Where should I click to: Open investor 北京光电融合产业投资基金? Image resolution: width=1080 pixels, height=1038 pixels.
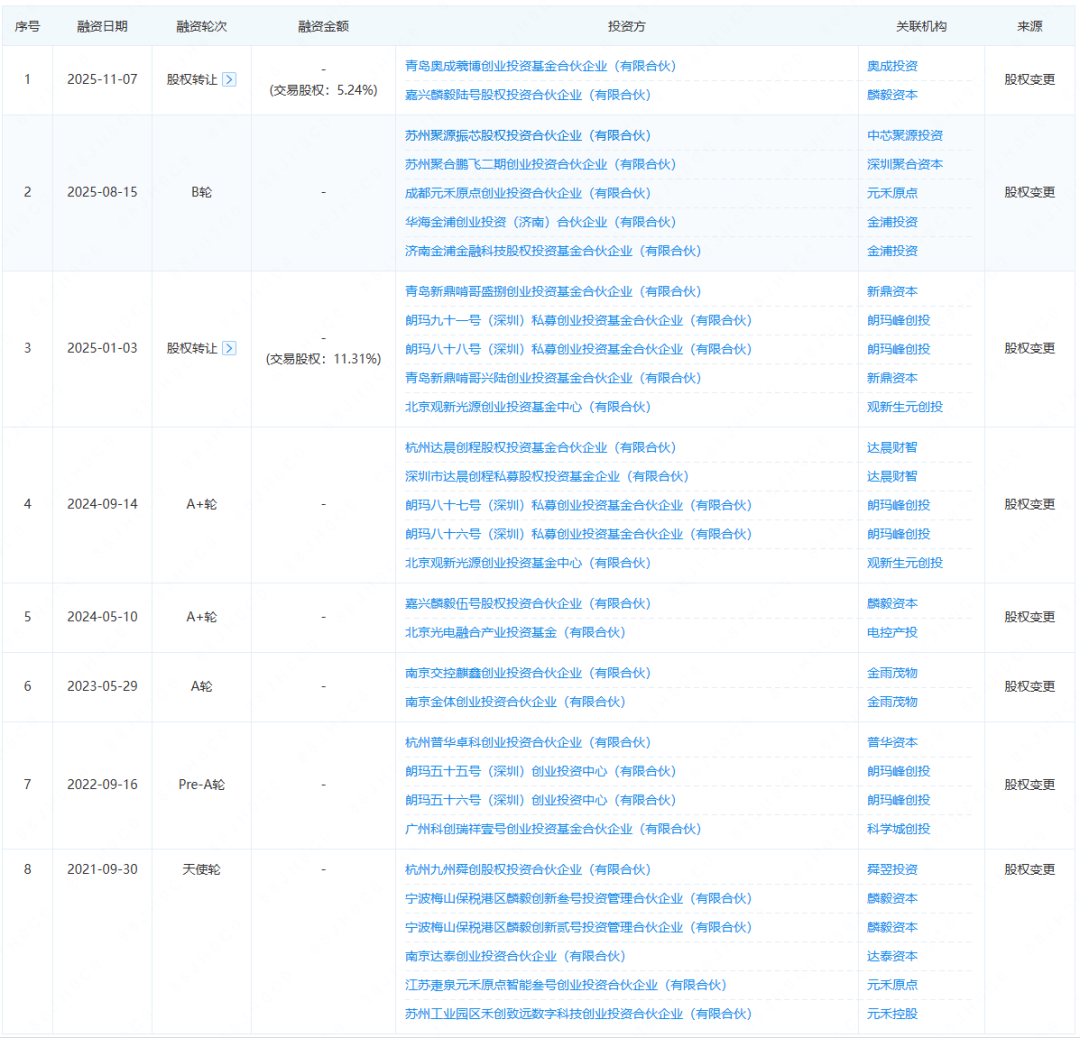point(515,634)
